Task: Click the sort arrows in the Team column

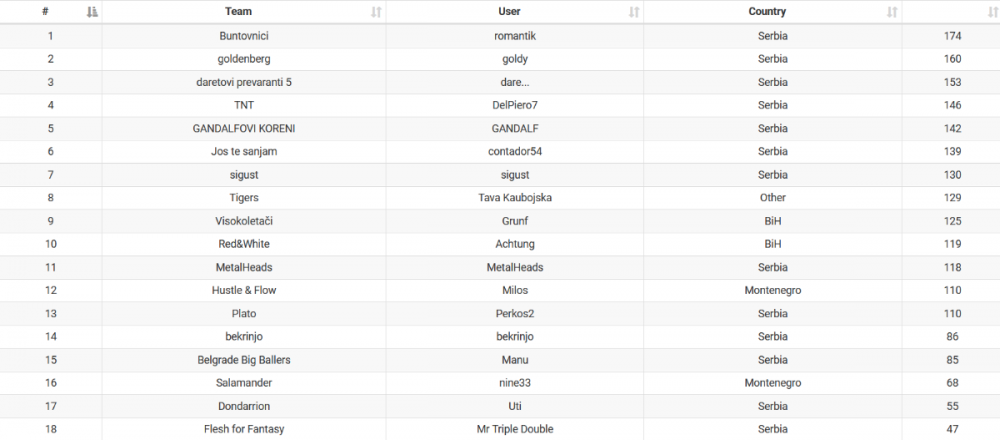Action: click(x=376, y=12)
